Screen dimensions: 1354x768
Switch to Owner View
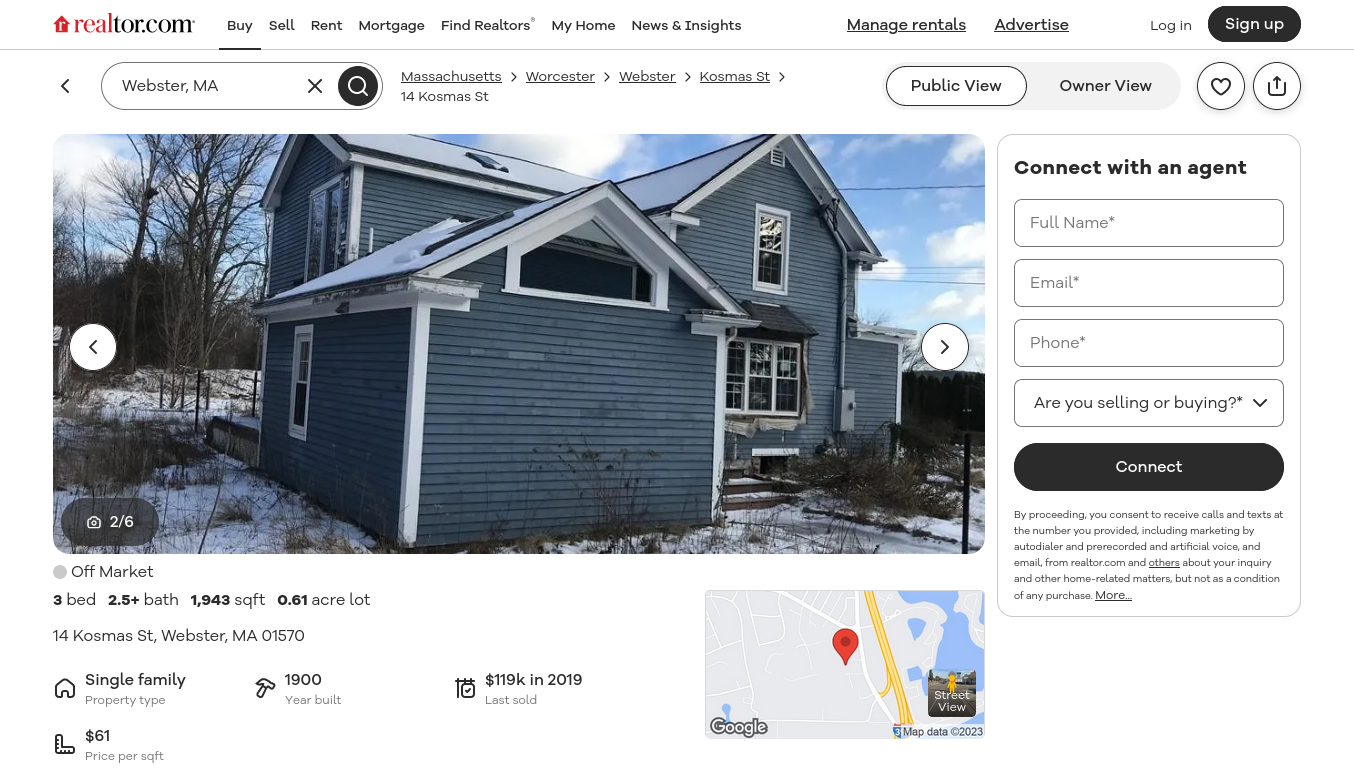1105,86
